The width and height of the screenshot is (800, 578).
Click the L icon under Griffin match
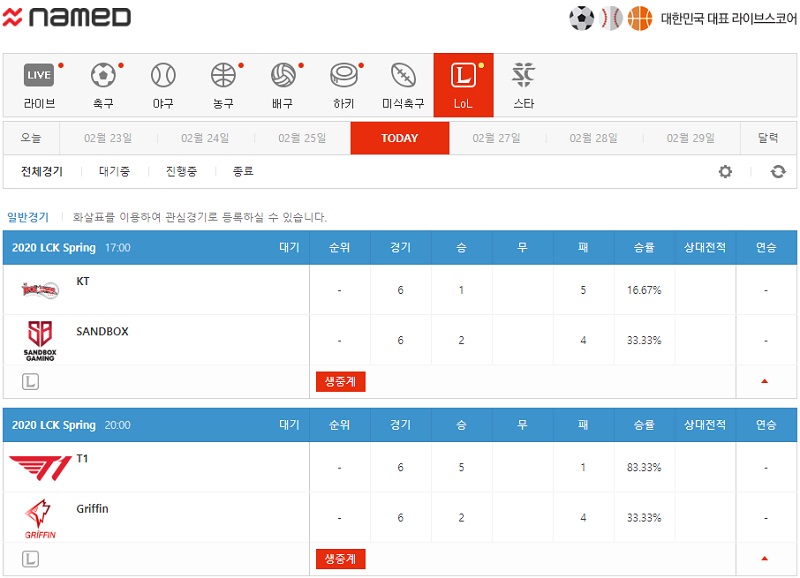click(31, 559)
